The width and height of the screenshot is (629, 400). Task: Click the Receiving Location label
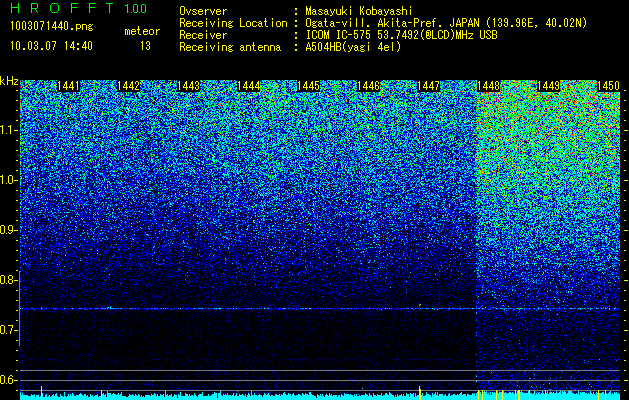[x=233, y=23]
